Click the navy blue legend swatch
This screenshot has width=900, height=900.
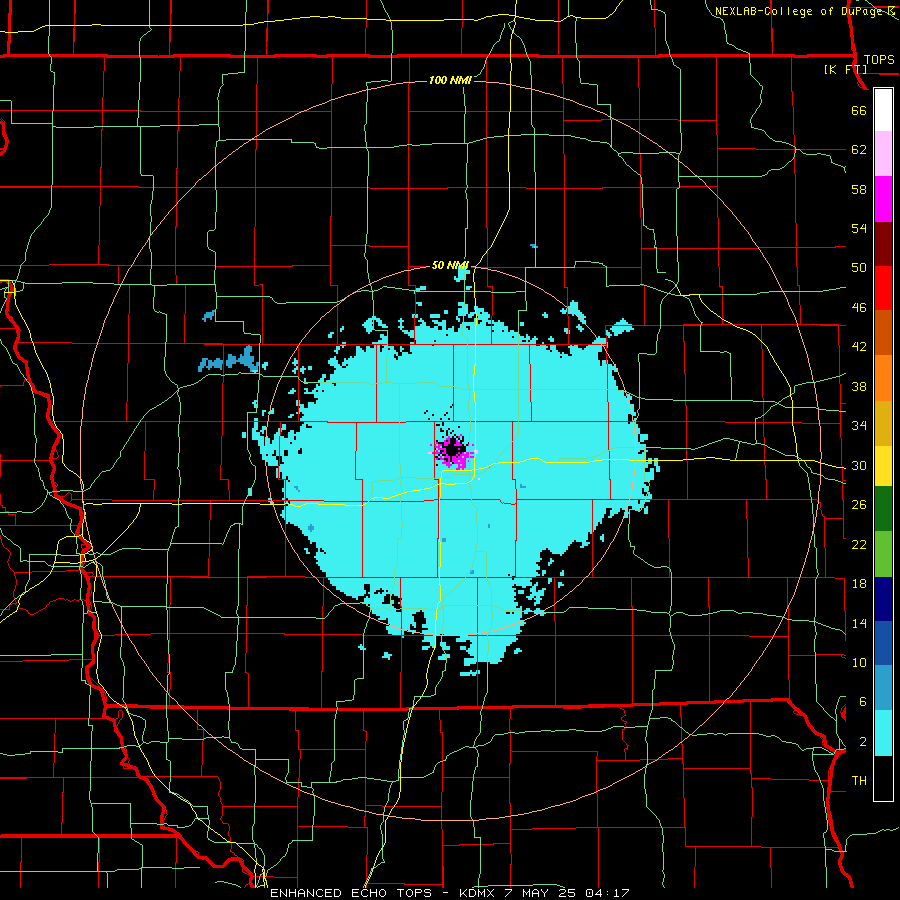883,599
